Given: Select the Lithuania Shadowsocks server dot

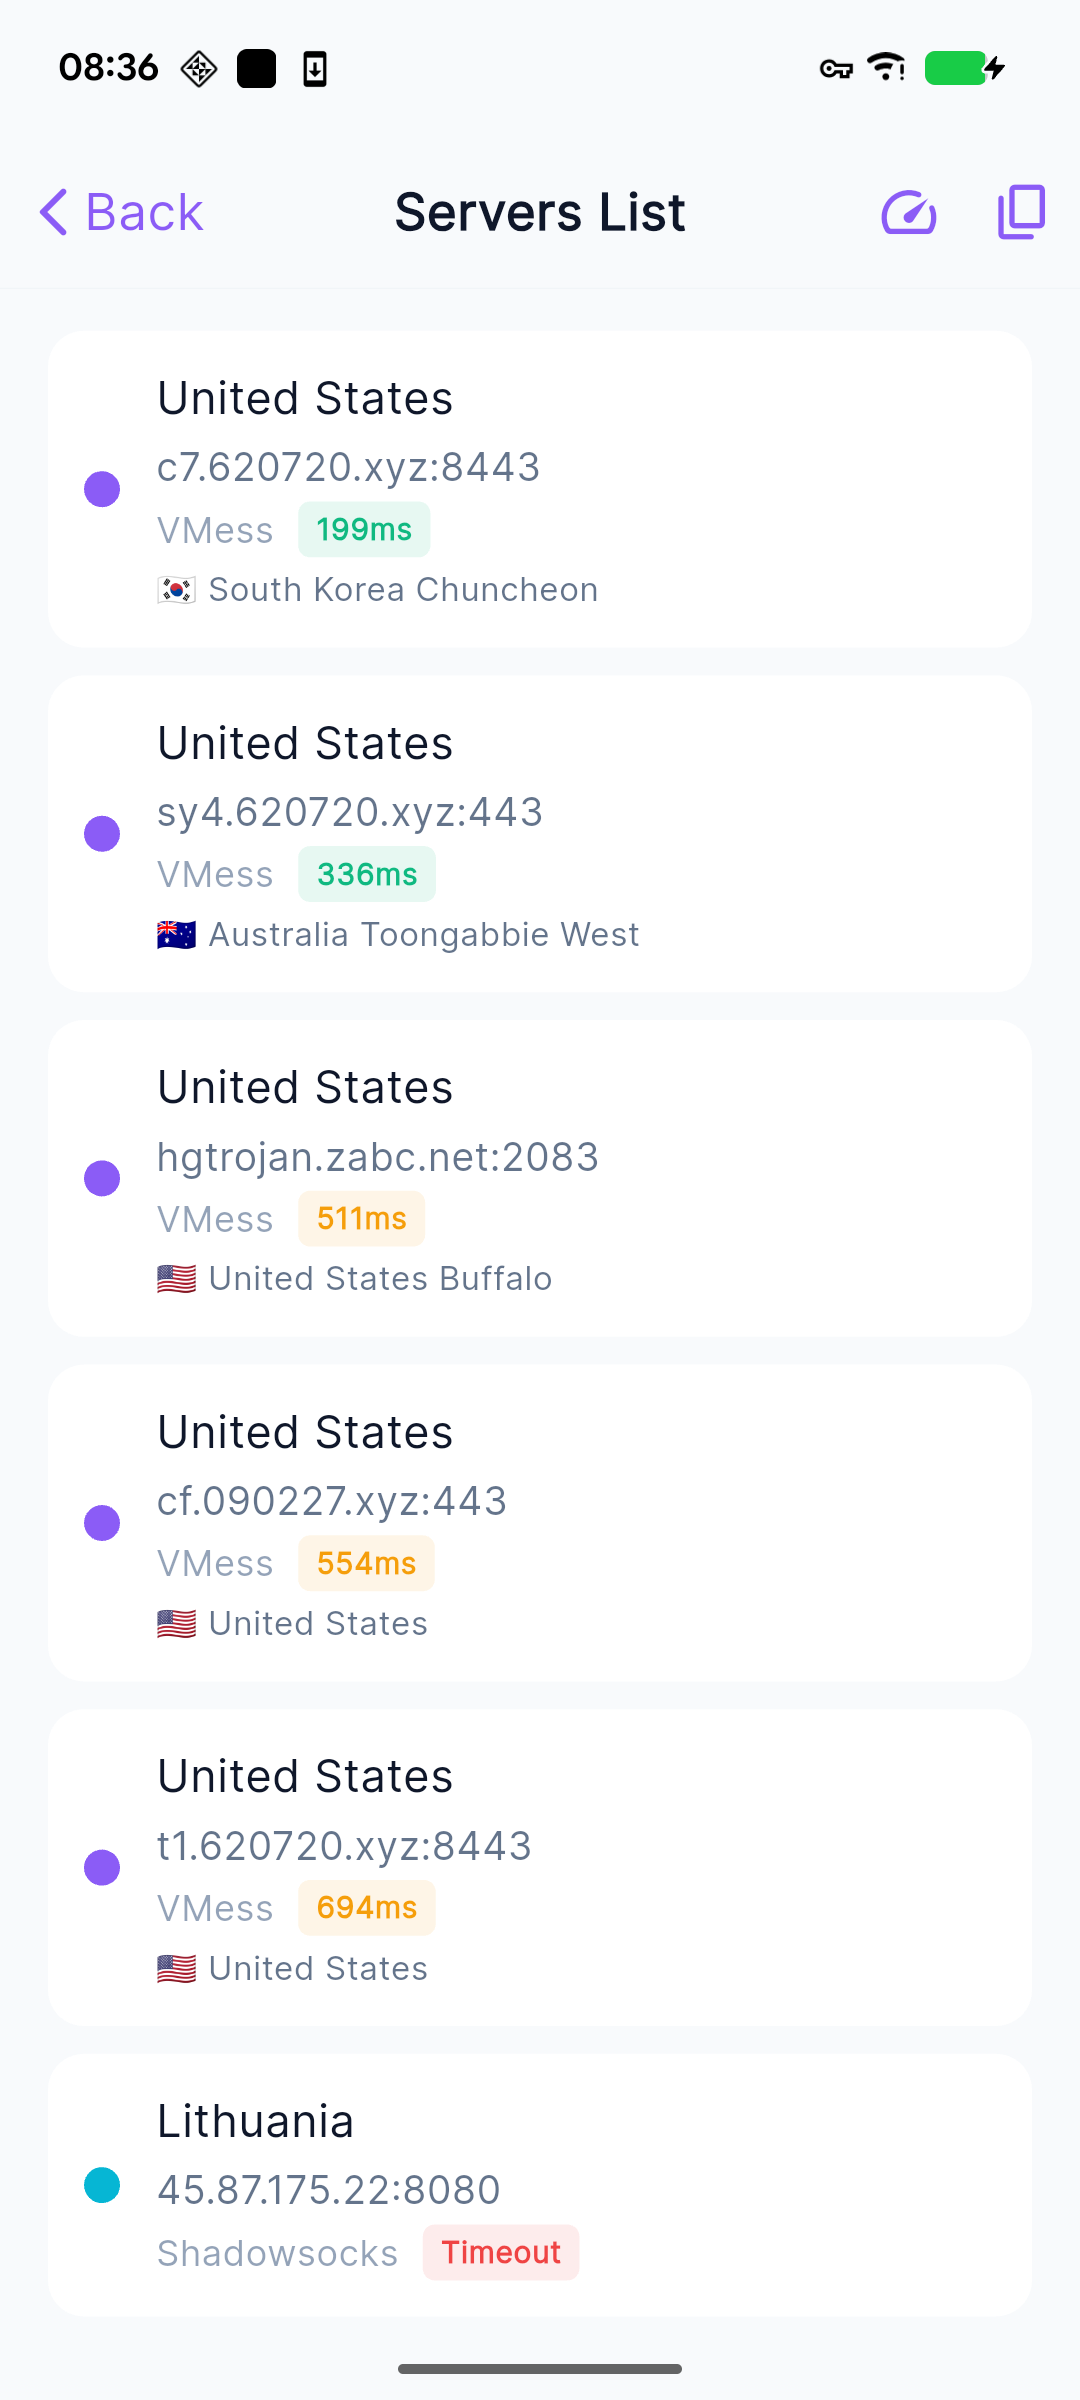Looking at the screenshot, I should (102, 2185).
